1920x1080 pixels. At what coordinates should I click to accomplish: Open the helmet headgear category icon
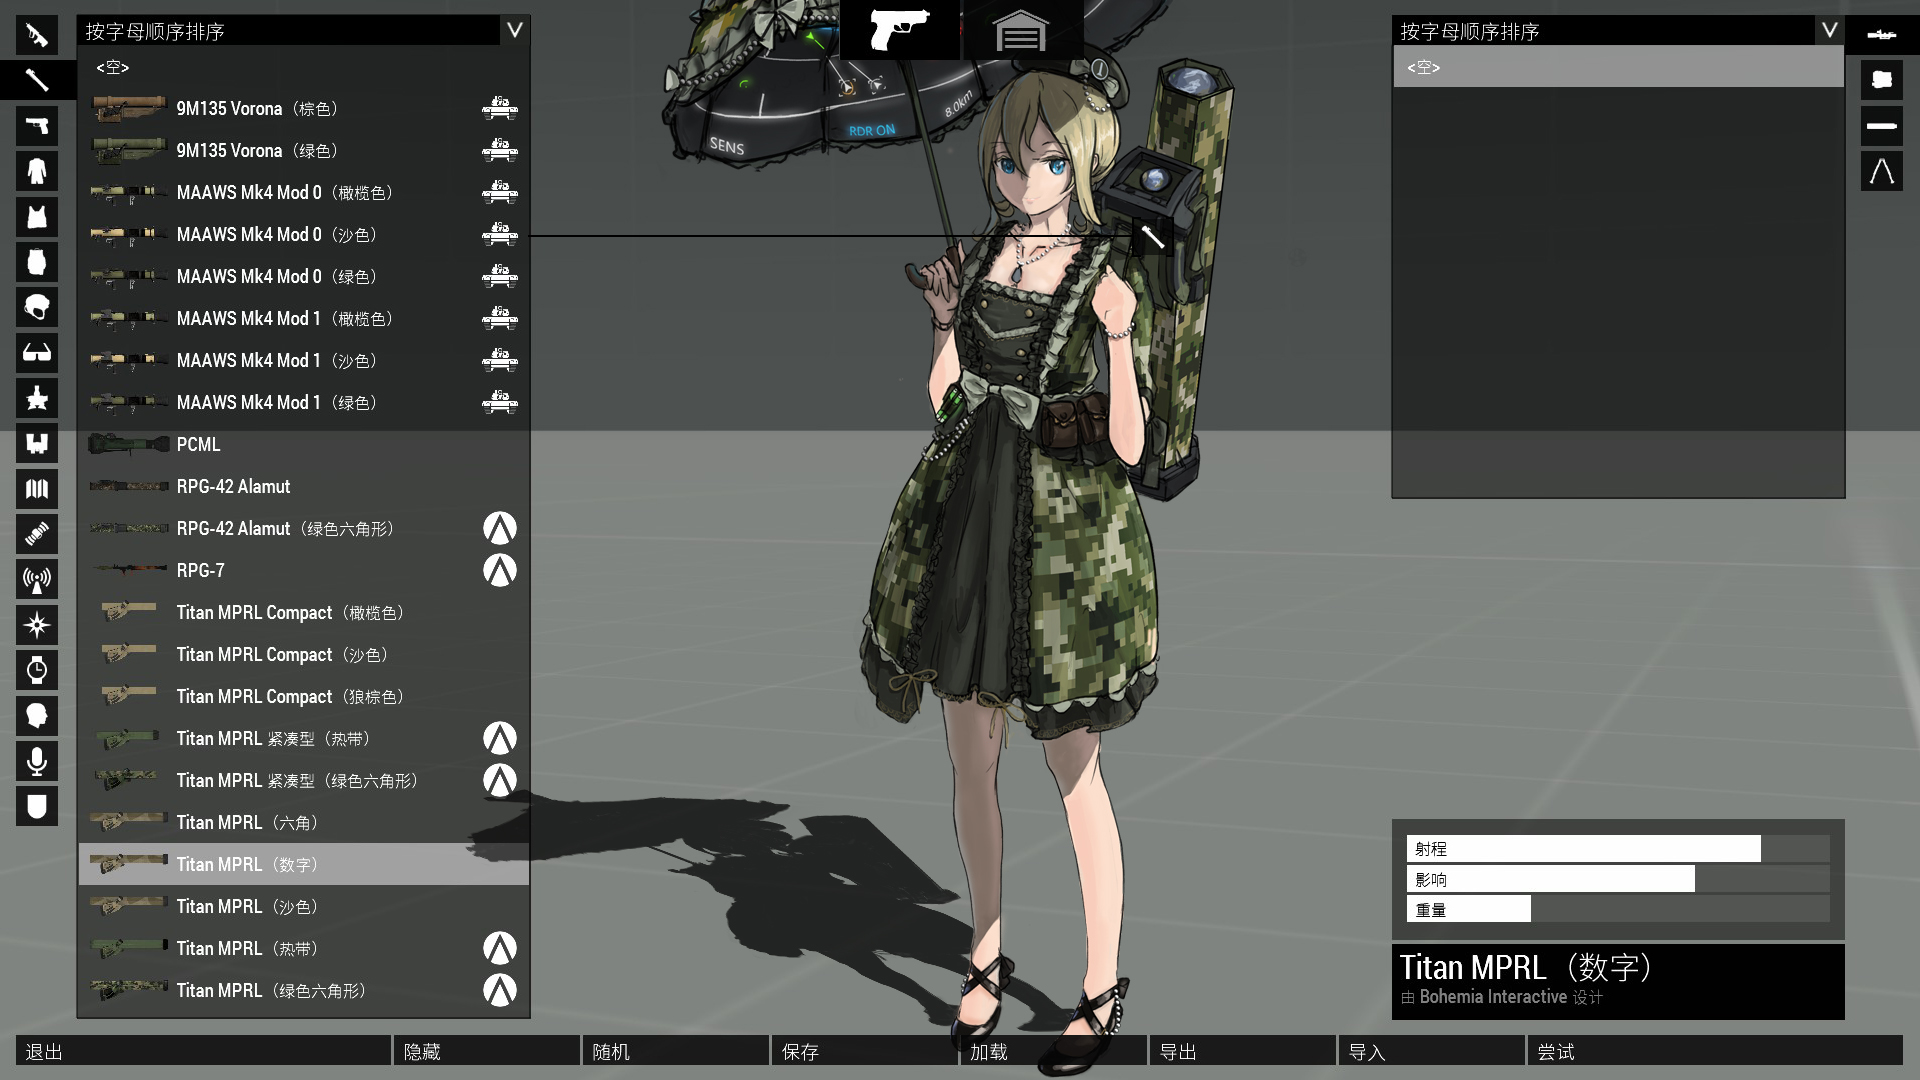tap(37, 307)
